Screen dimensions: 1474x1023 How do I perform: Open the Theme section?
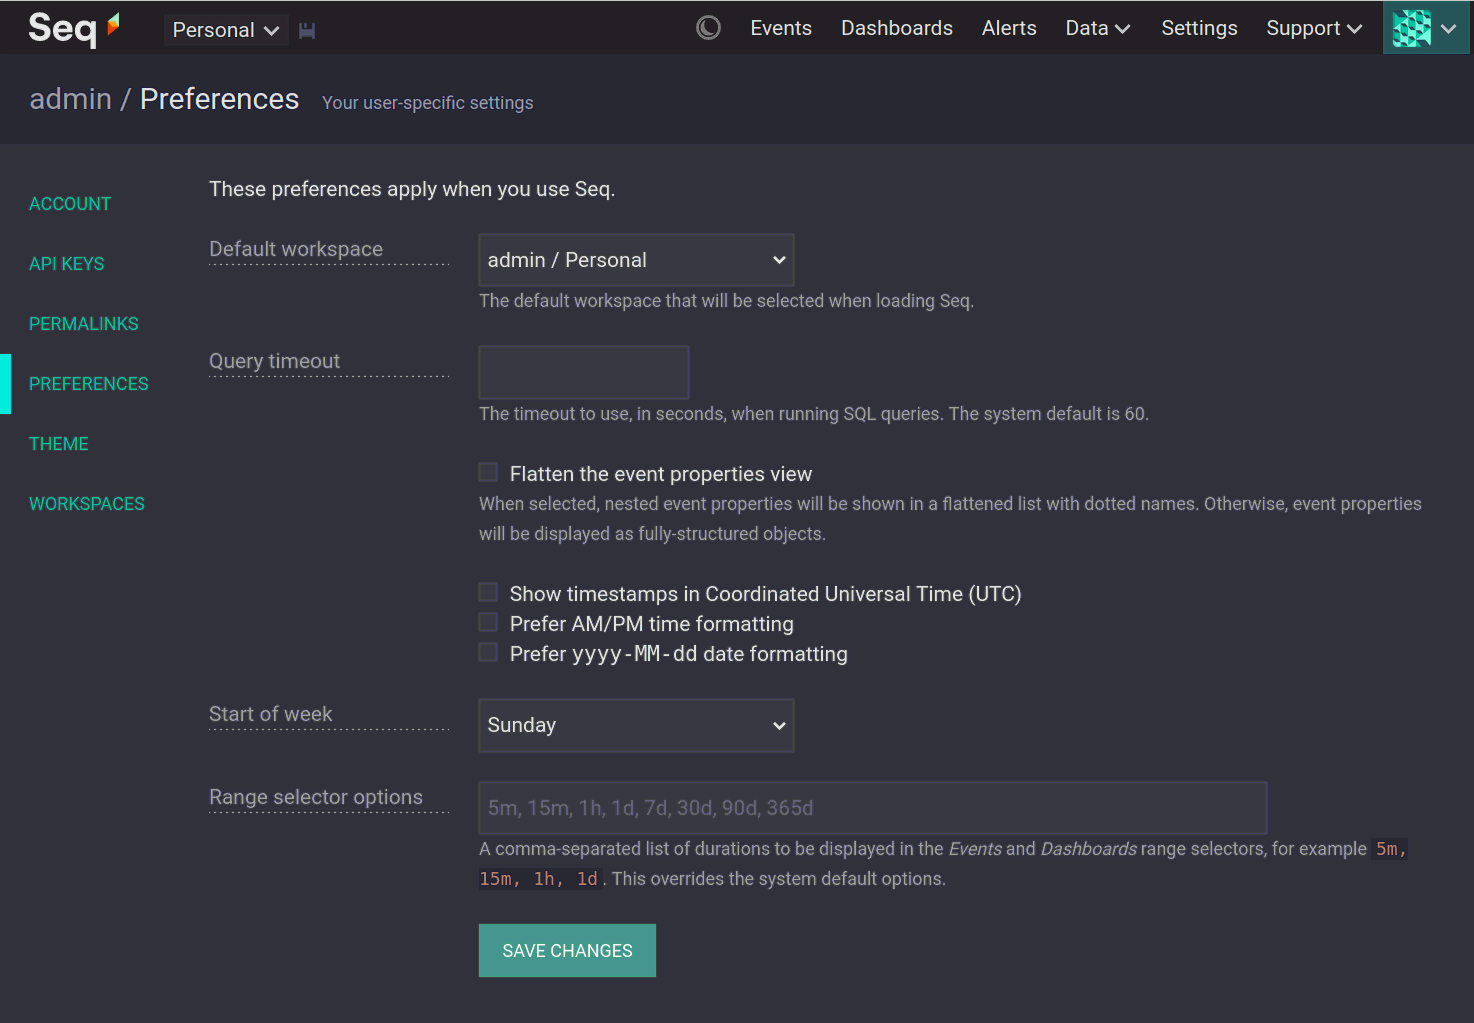click(x=59, y=444)
